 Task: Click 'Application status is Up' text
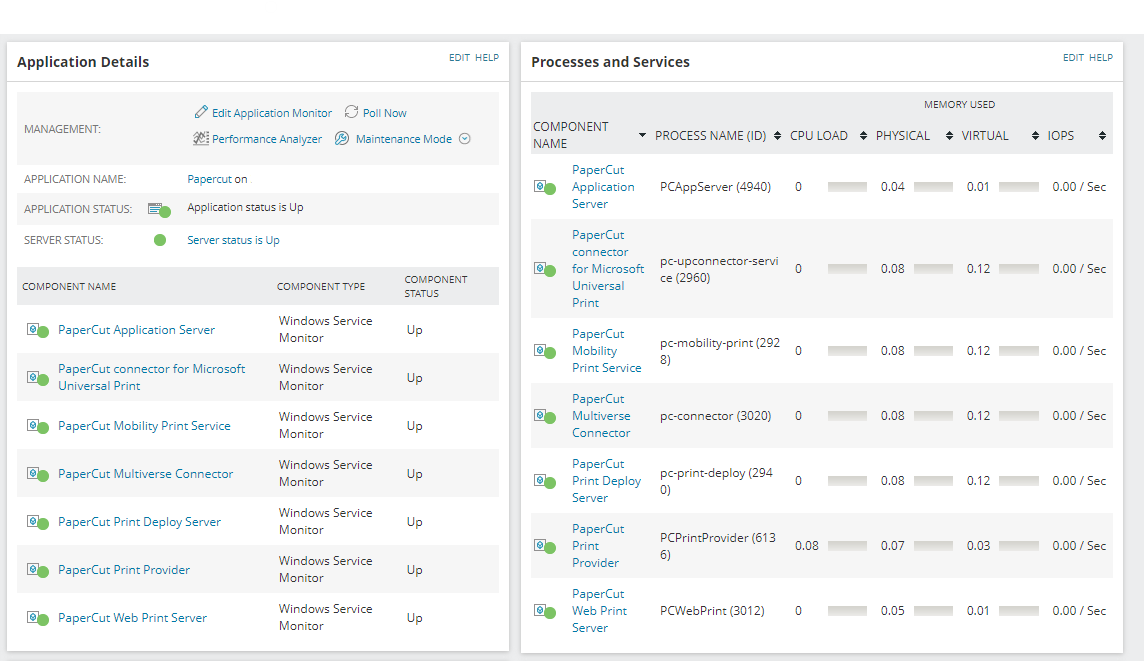click(245, 207)
